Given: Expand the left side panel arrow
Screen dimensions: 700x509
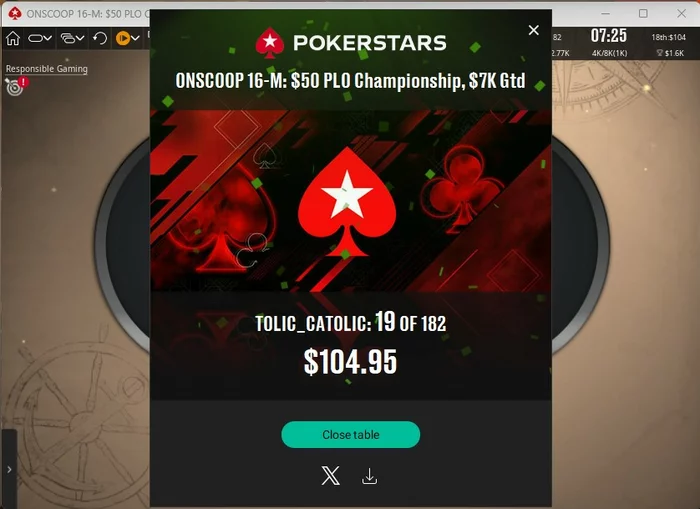Looking at the screenshot, I should coord(9,470).
